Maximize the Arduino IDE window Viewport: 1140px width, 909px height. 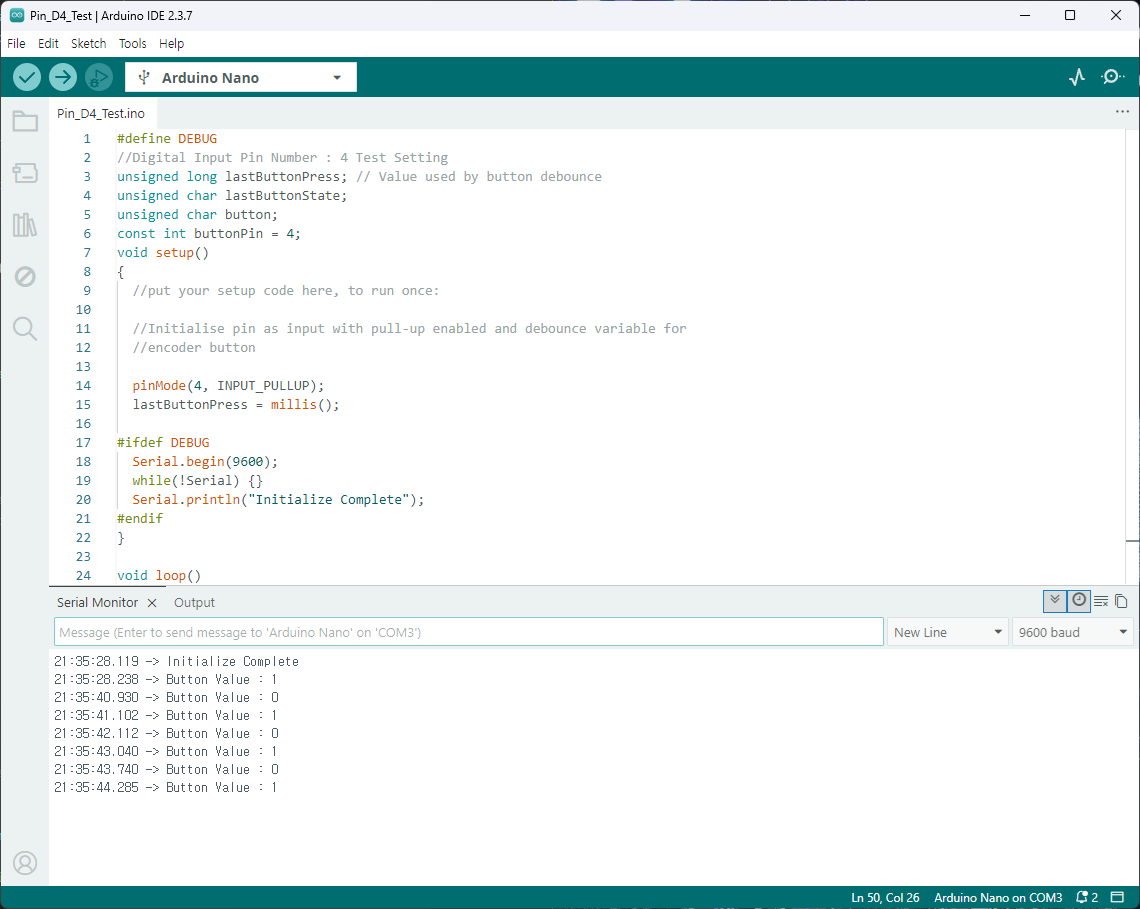tap(1070, 15)
